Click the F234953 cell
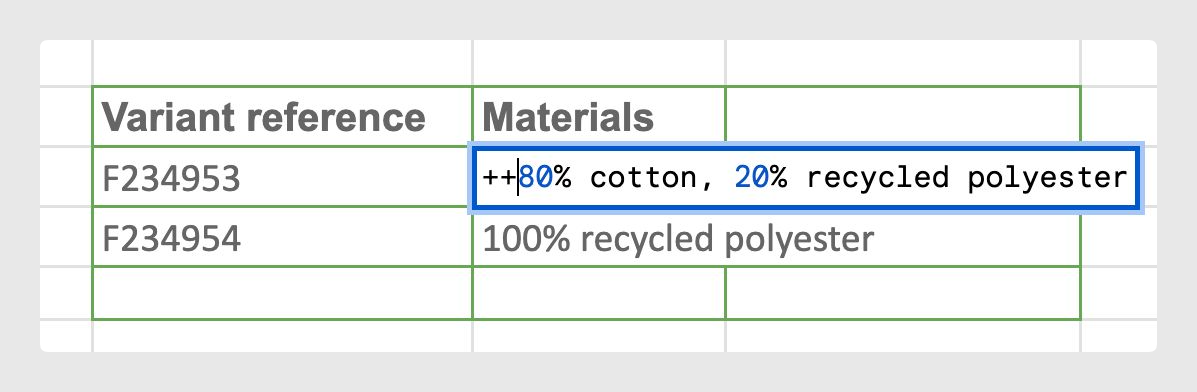1197x392 pixels. (282, 177)
